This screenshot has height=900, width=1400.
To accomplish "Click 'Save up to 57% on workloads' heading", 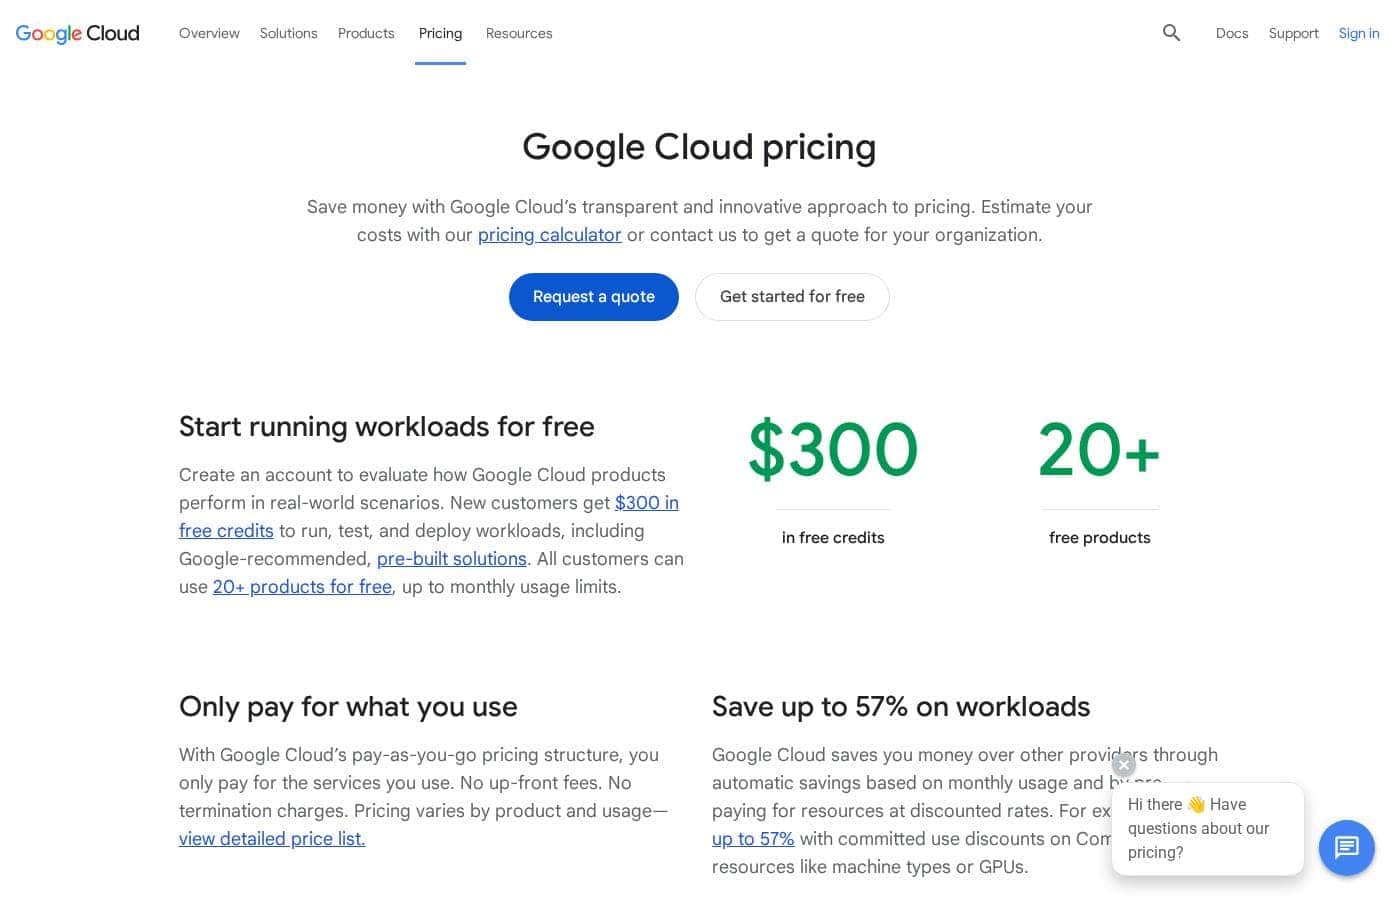I will coord(901,707).
